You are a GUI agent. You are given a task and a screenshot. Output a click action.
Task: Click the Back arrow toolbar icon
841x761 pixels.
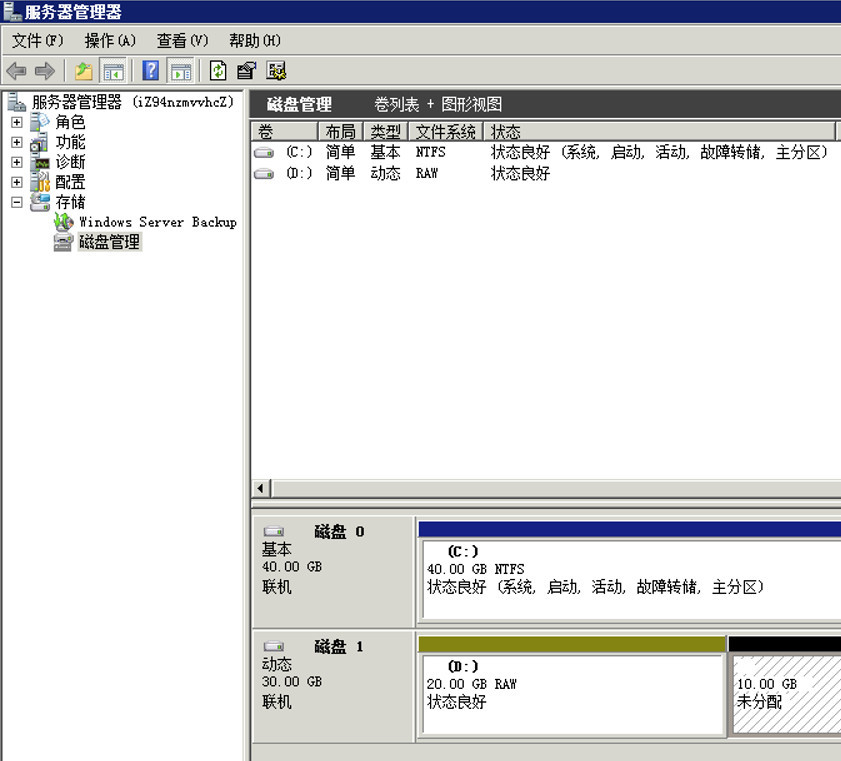pos(17,71)
